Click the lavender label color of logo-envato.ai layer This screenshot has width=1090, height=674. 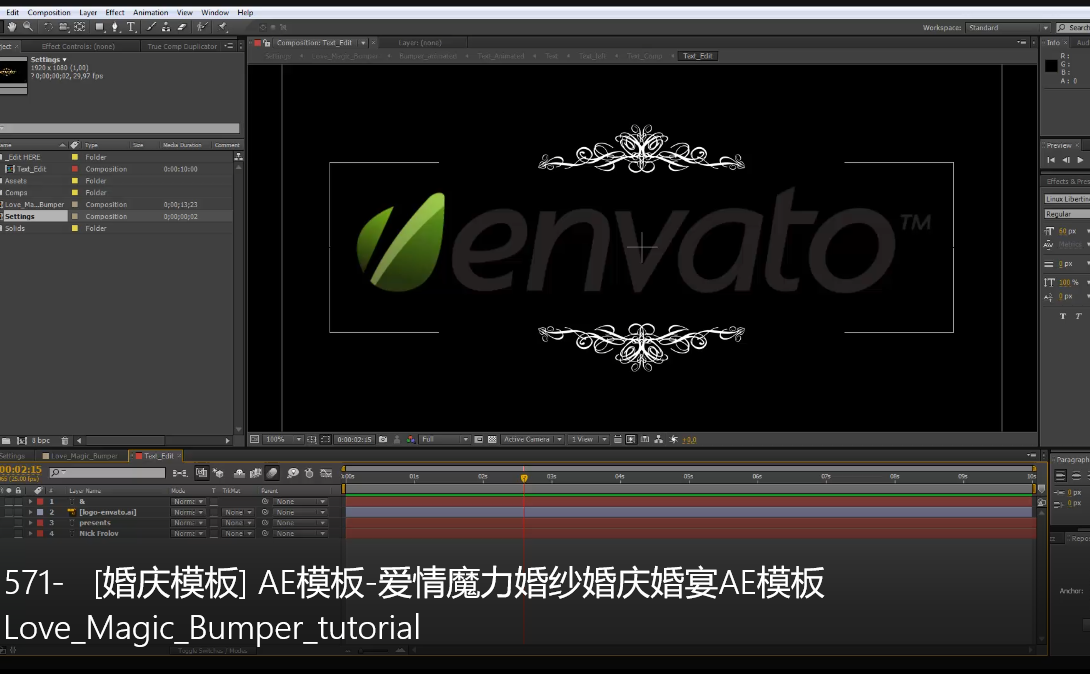coord(40,512)
